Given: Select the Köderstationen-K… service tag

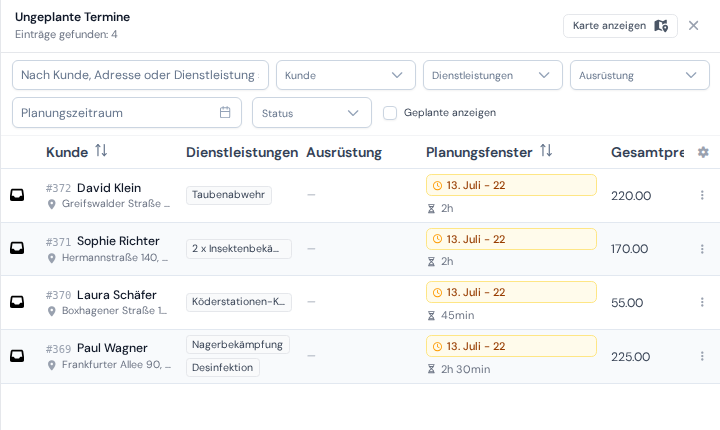Looking at the screenshot, I should pos(239,302).
